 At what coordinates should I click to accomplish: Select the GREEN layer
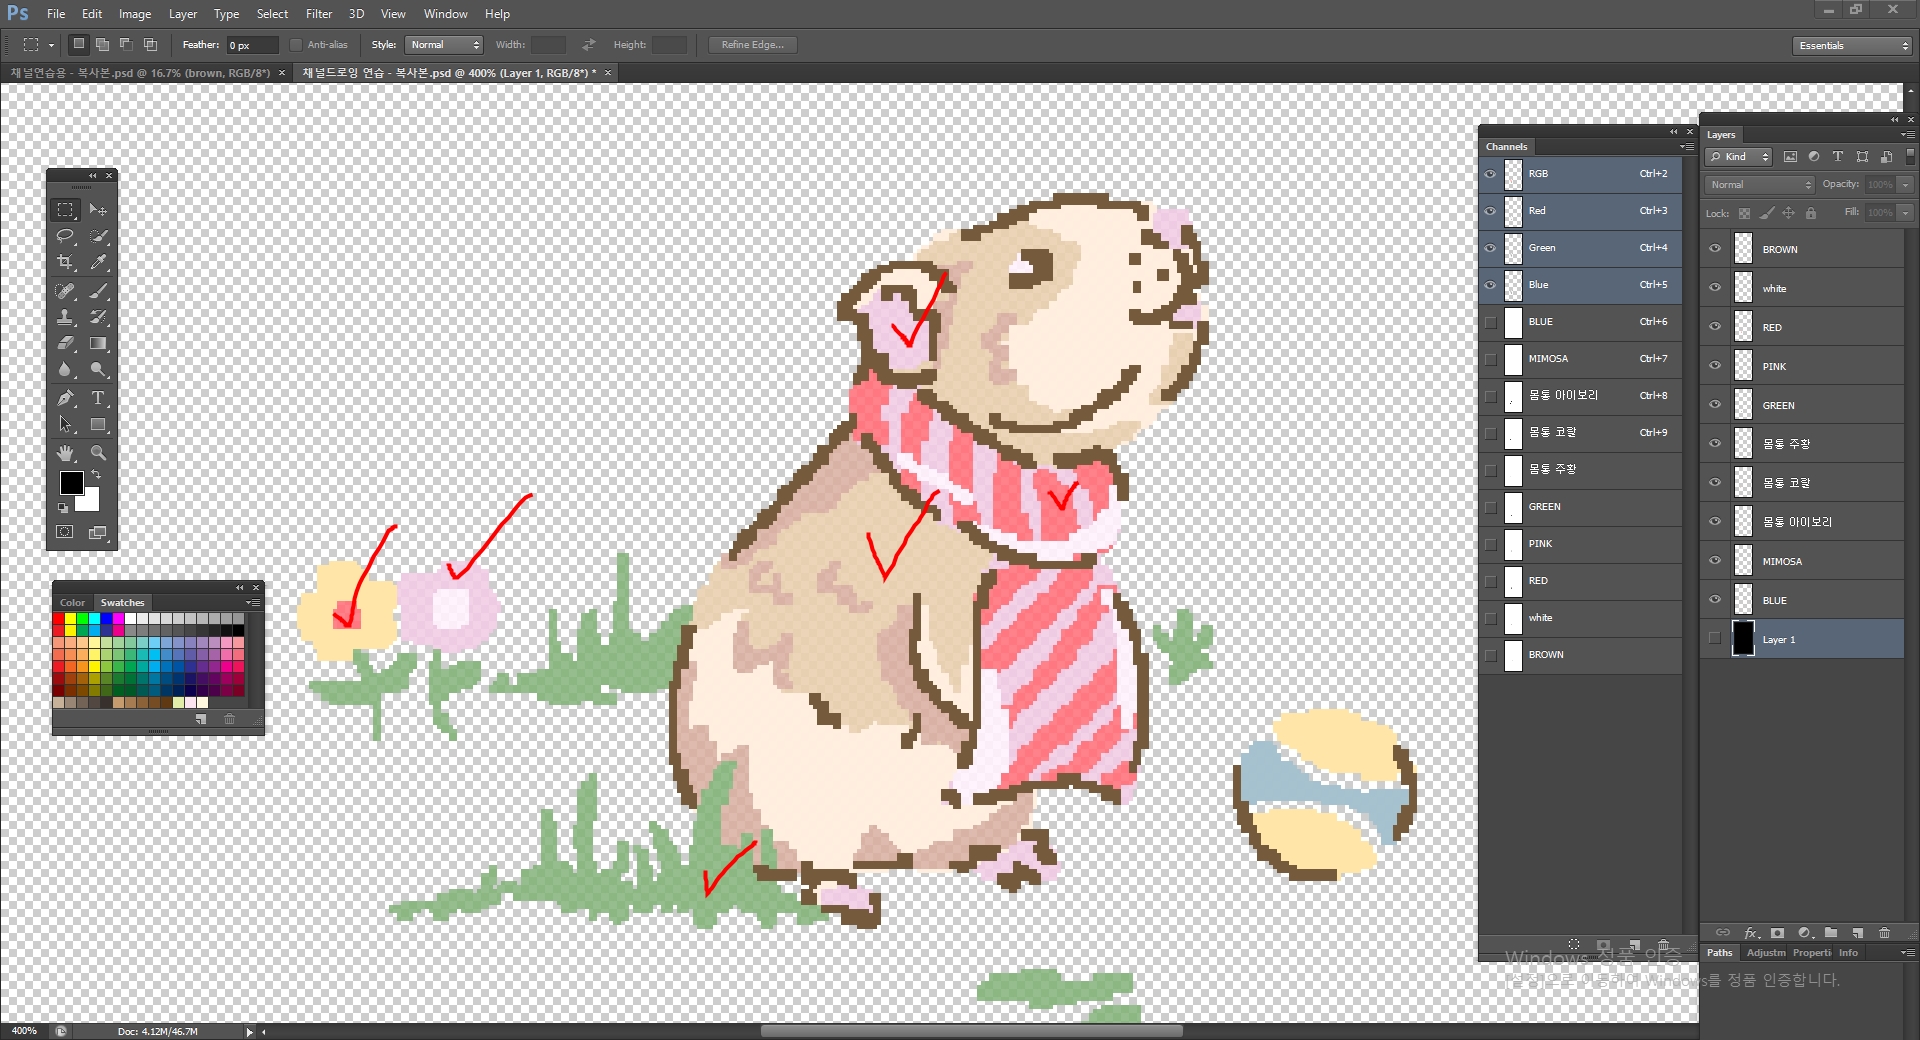1803,405
